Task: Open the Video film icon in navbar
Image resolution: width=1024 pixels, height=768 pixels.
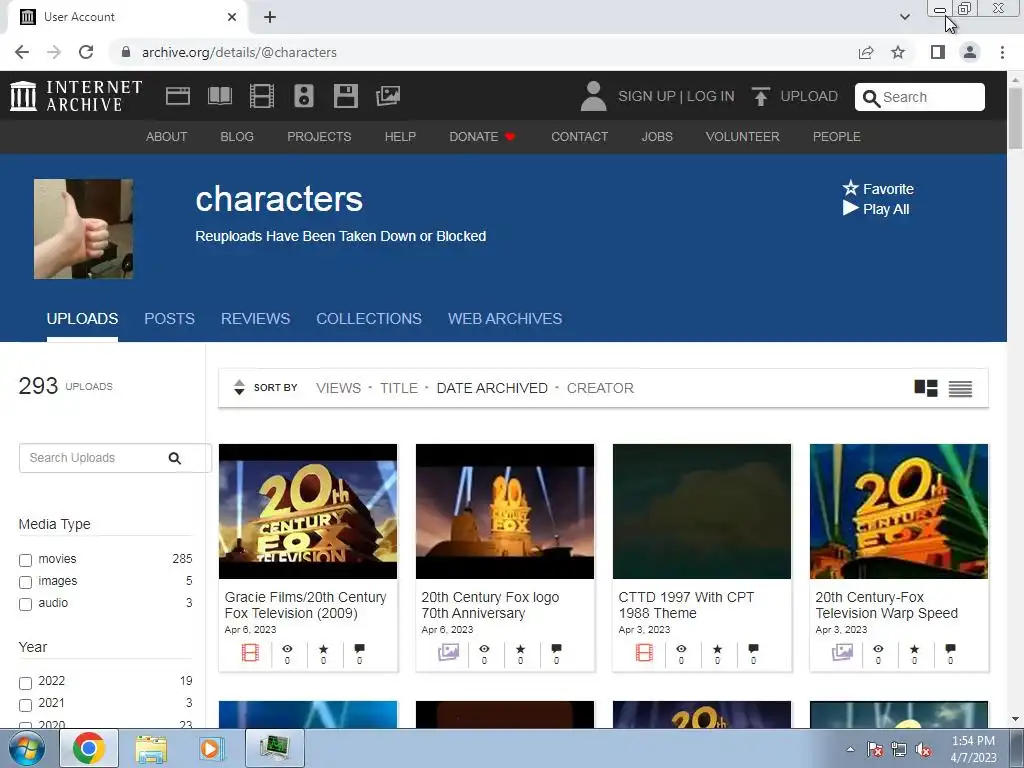Action: click(x=262, y=96)
